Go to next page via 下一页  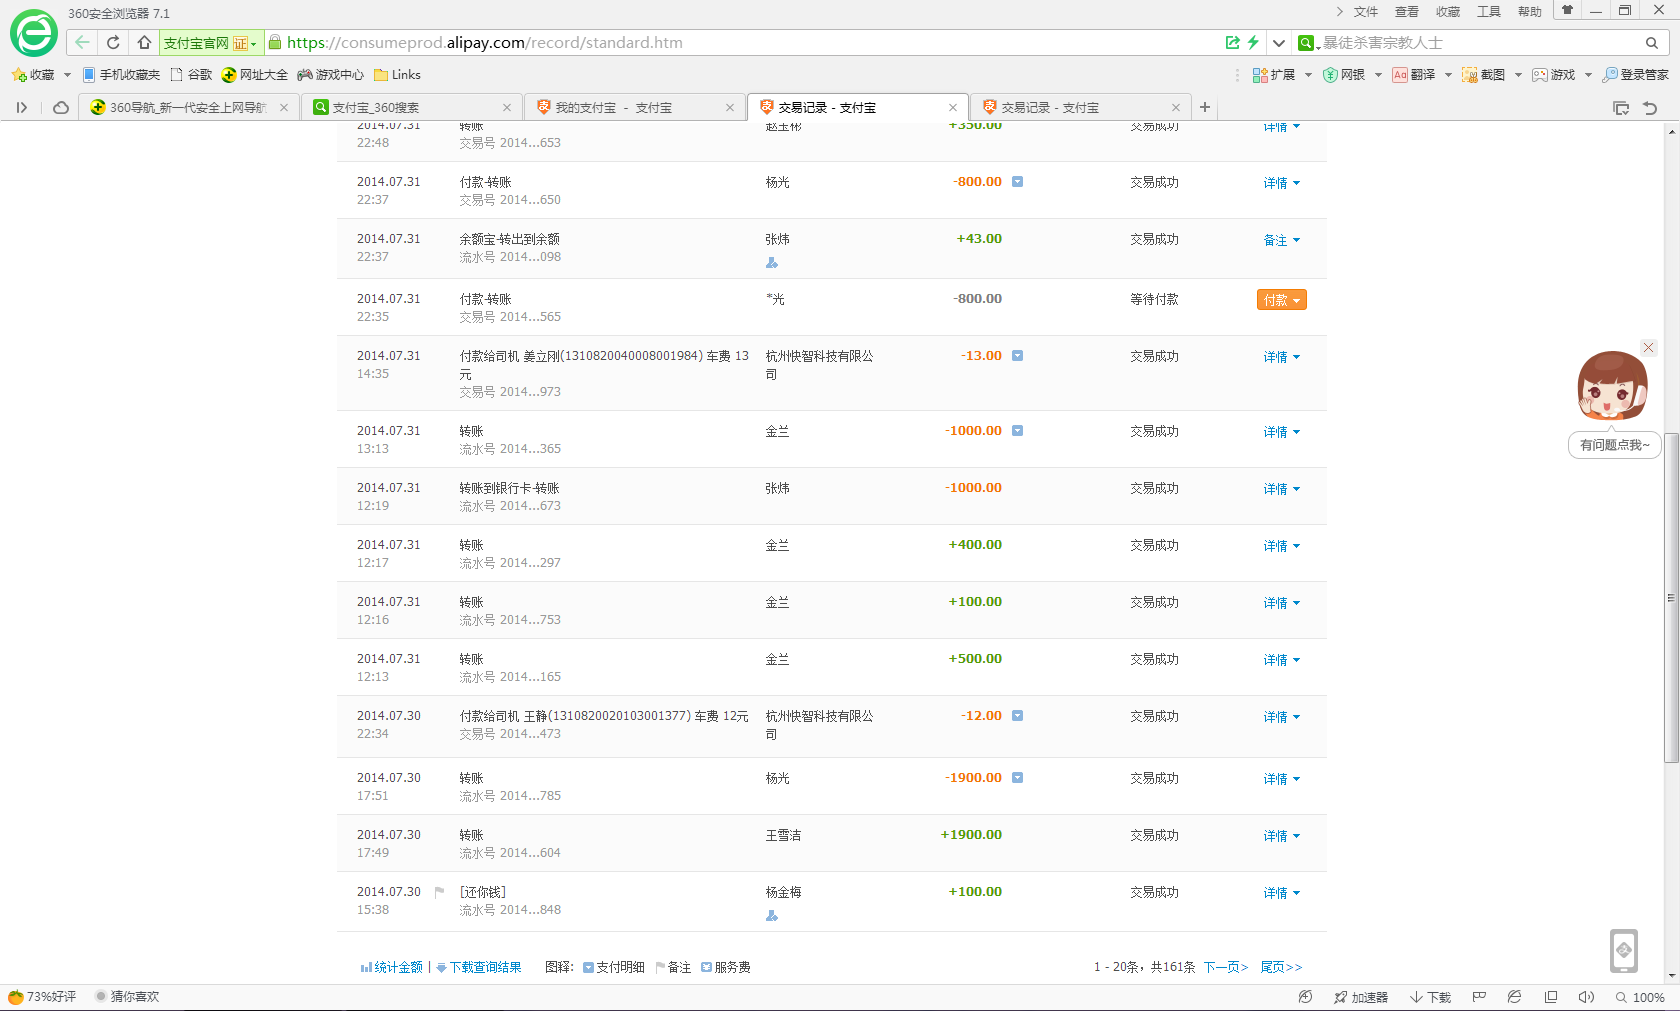1225,967
